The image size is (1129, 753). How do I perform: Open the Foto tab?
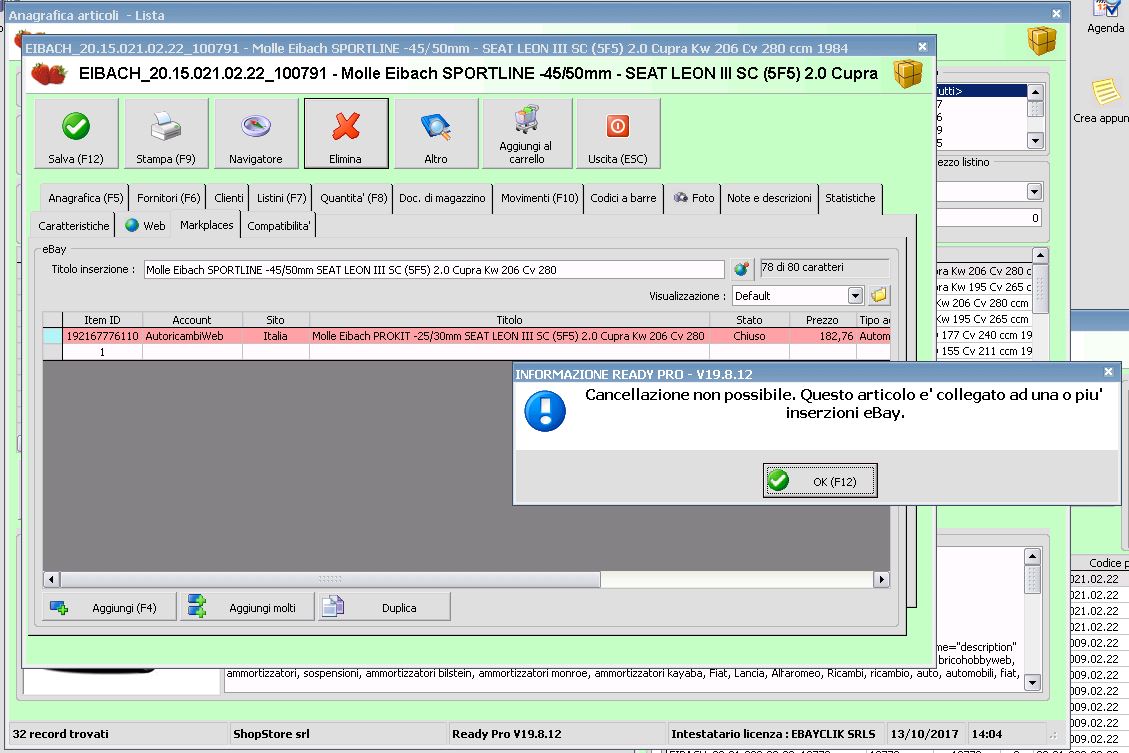[694, 198]
